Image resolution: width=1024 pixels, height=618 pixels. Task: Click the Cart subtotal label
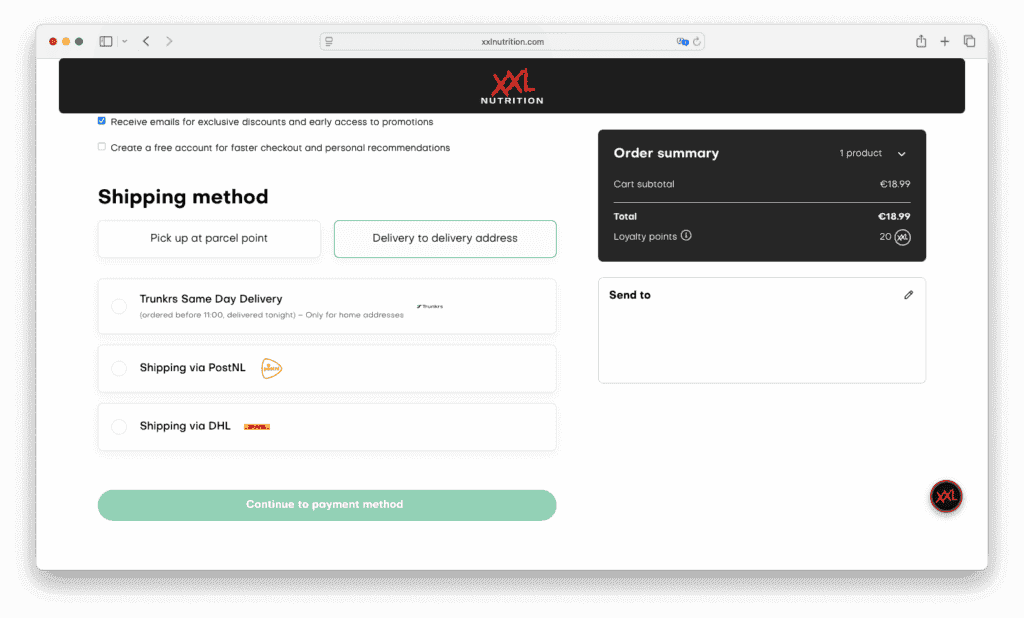point(644,184)
